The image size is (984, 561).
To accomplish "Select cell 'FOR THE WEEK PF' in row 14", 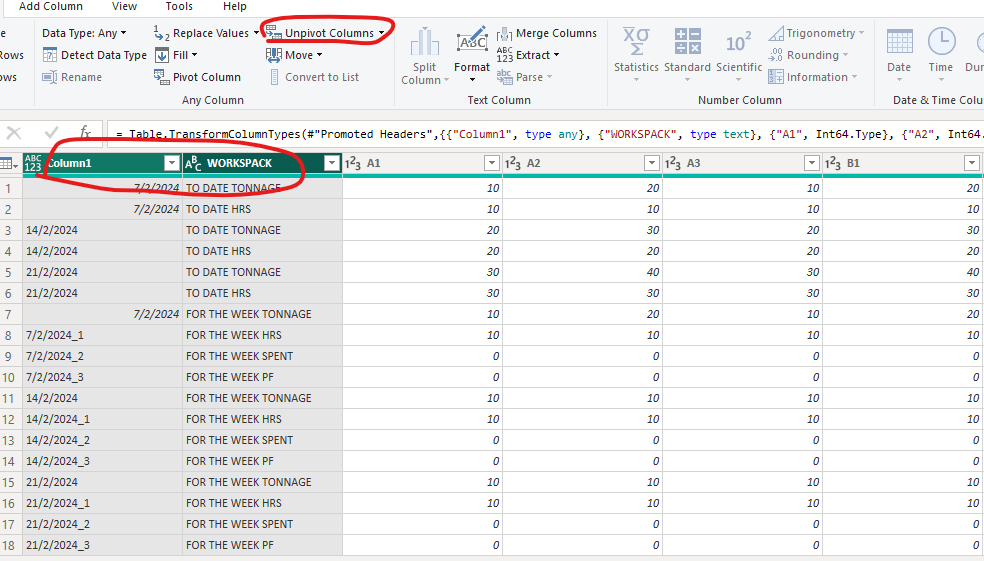I will pos(262,461).
